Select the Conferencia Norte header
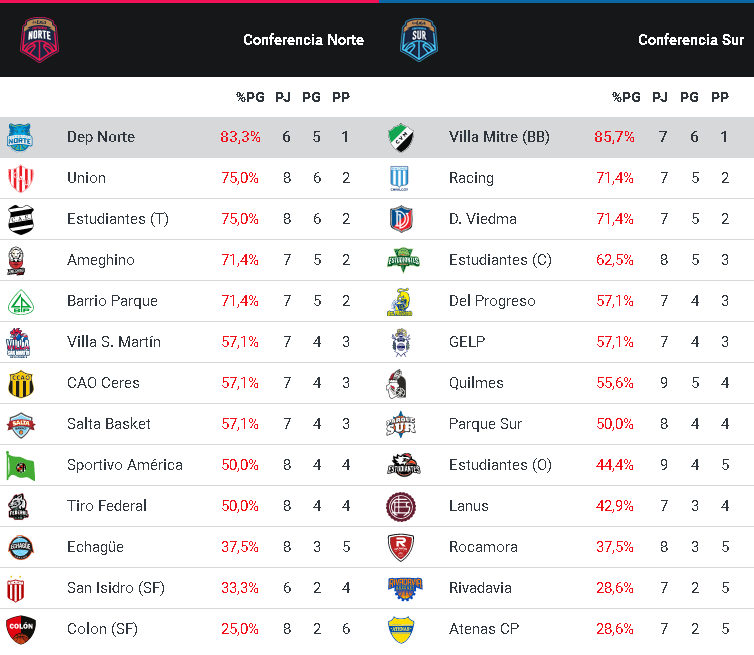Viewport: 754px width, 655px height. click(x=303, y=40)
